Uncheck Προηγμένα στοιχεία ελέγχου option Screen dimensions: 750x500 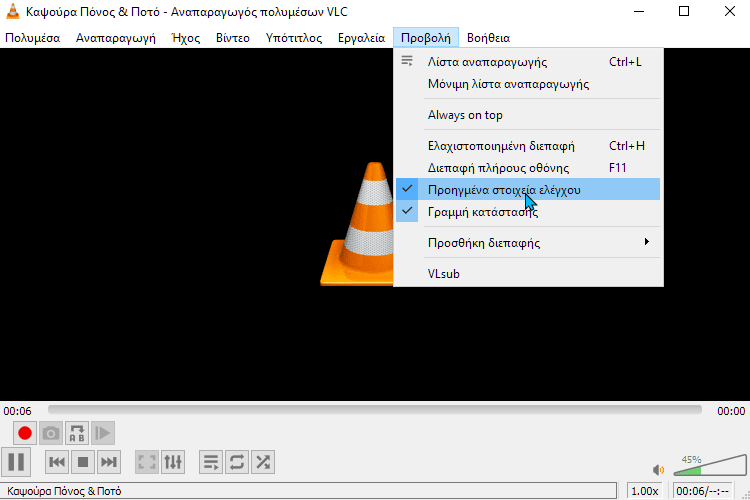(528, 189)
